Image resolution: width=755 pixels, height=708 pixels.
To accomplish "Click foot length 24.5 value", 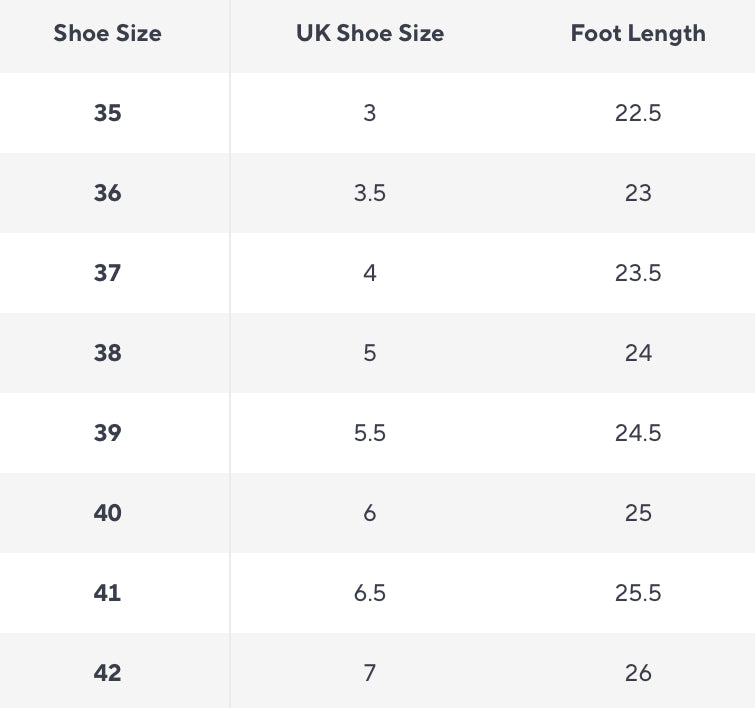I will click(638, 433).
